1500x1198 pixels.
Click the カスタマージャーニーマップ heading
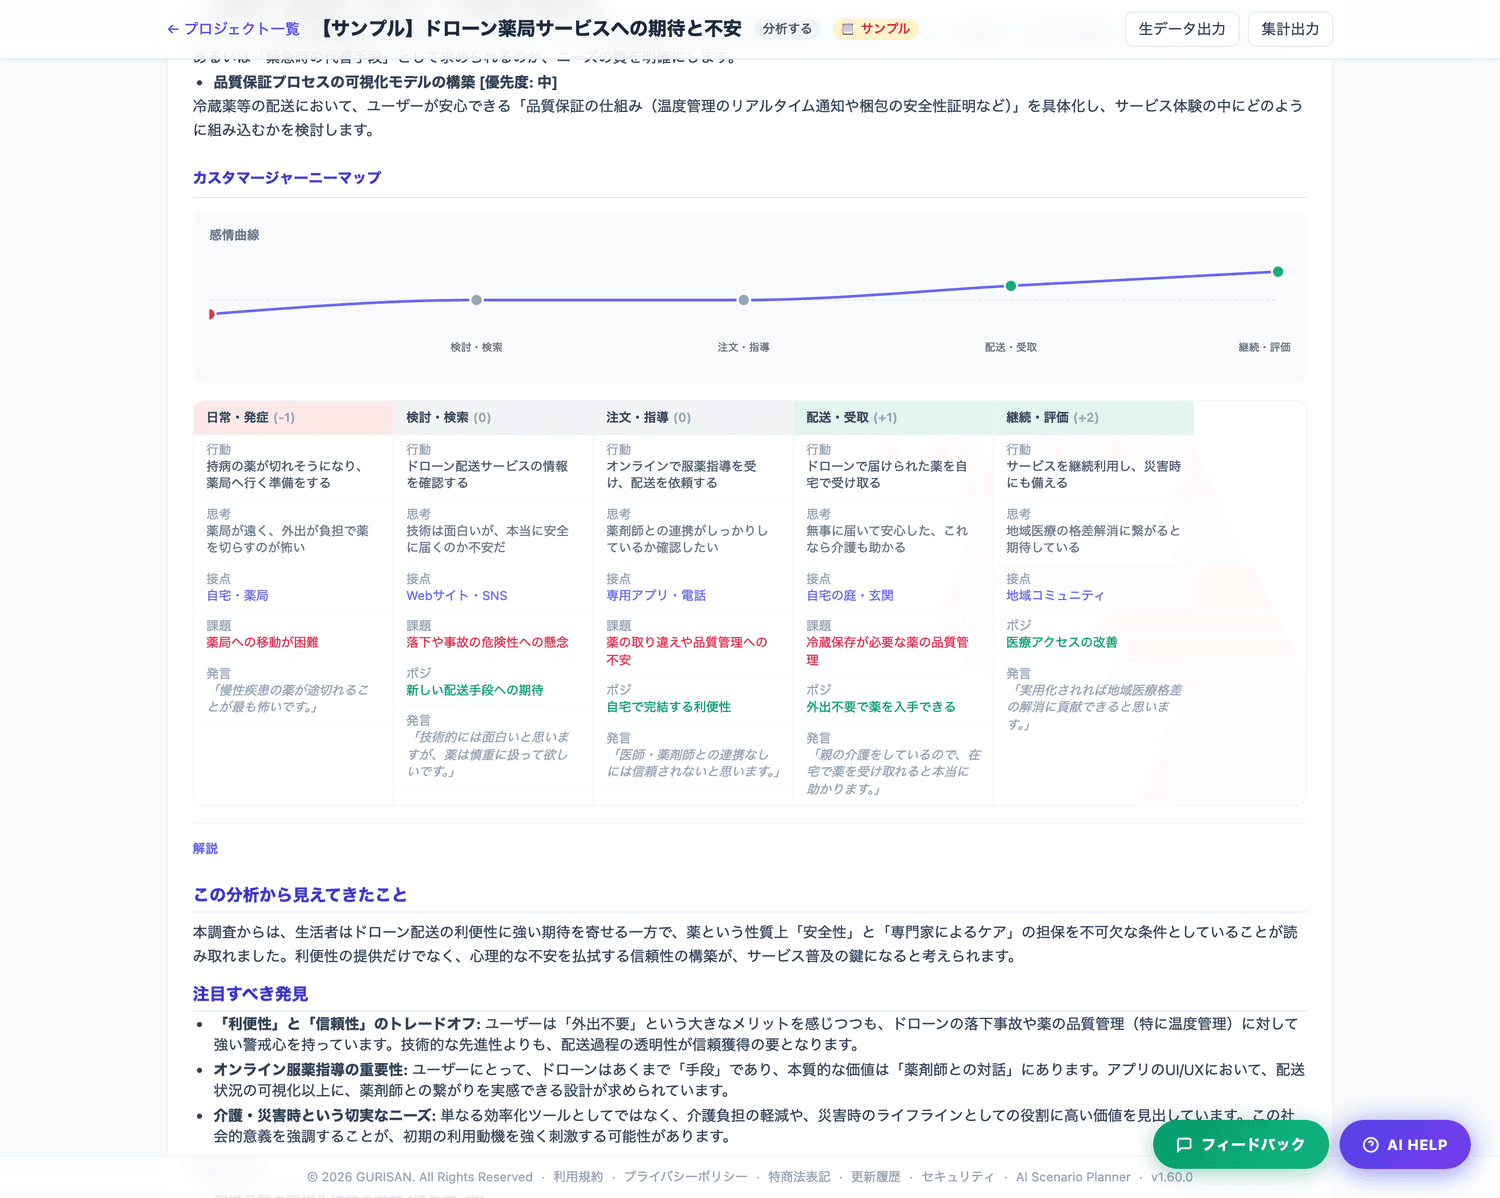tap(287, 177)
